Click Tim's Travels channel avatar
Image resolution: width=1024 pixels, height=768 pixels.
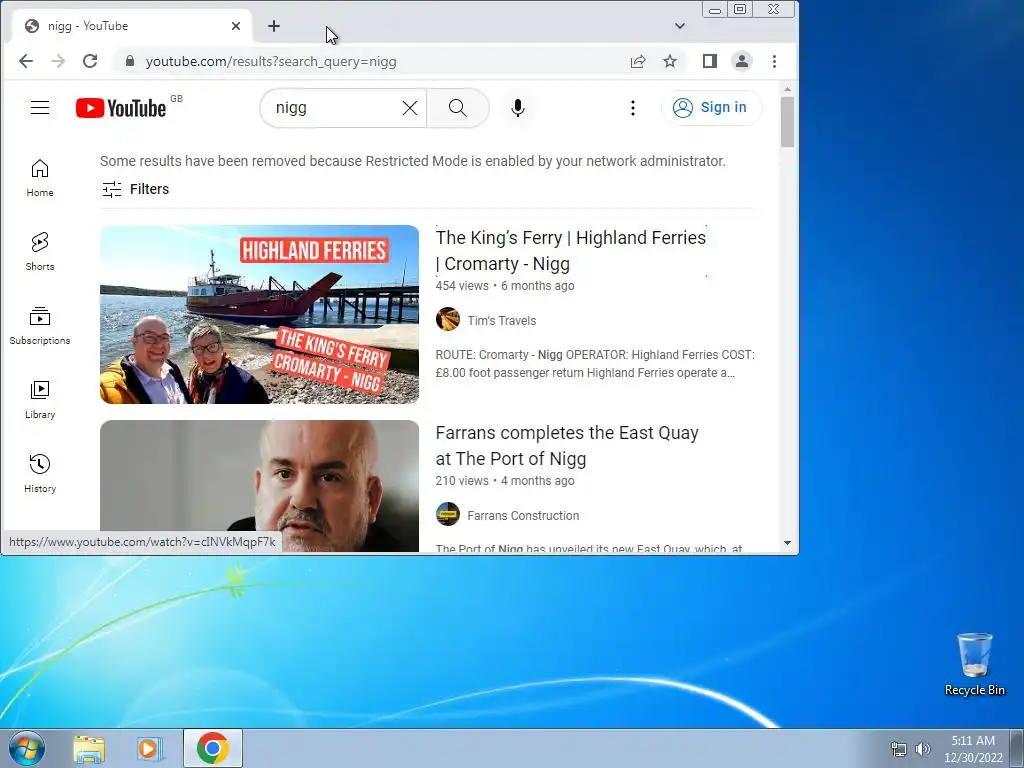pos(448,319)
